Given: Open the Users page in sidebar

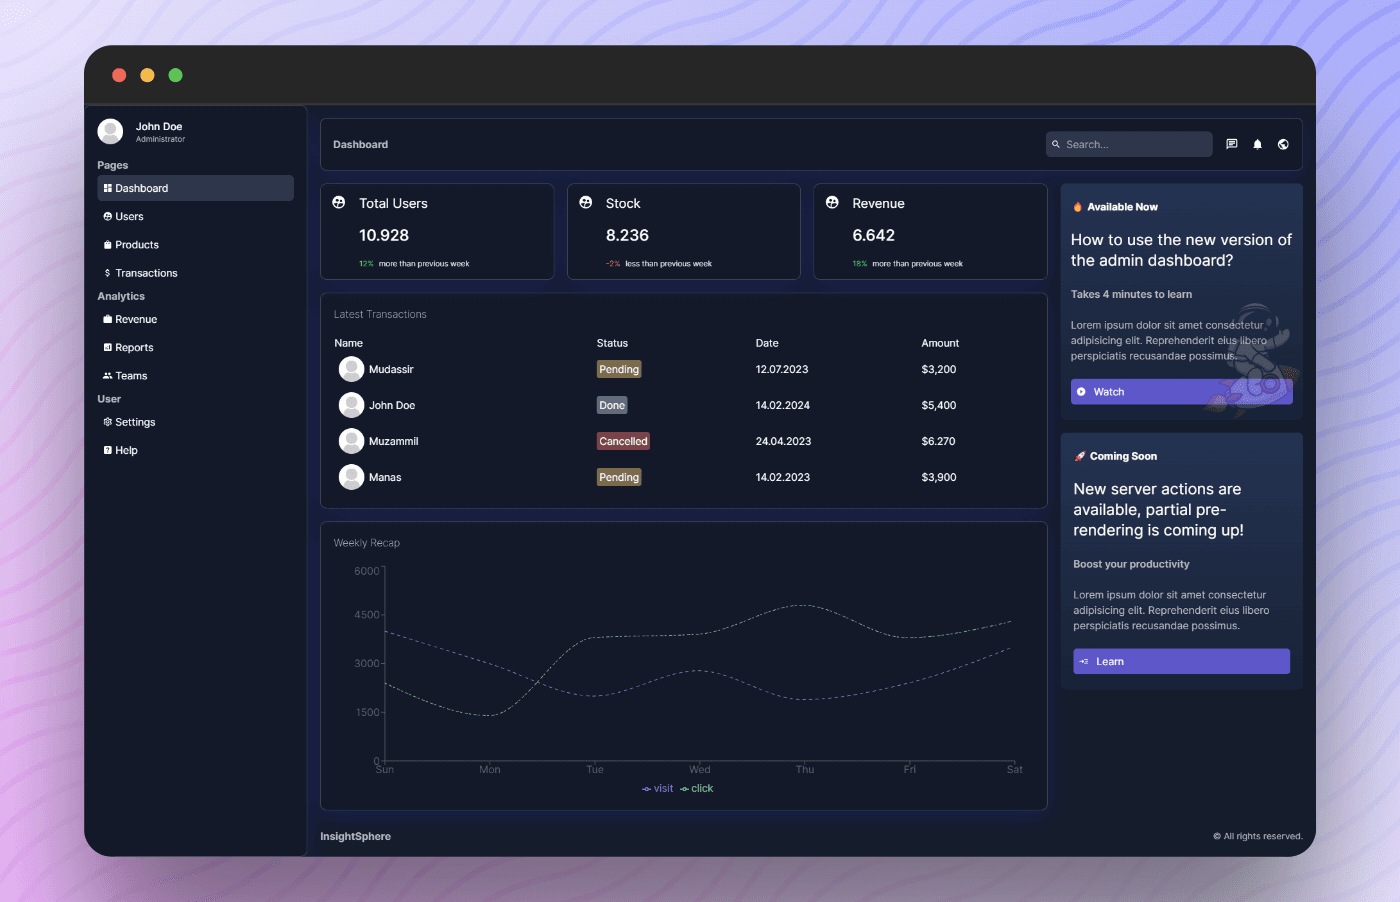Looking at the screenshot, I should click(x=129, y=217).
